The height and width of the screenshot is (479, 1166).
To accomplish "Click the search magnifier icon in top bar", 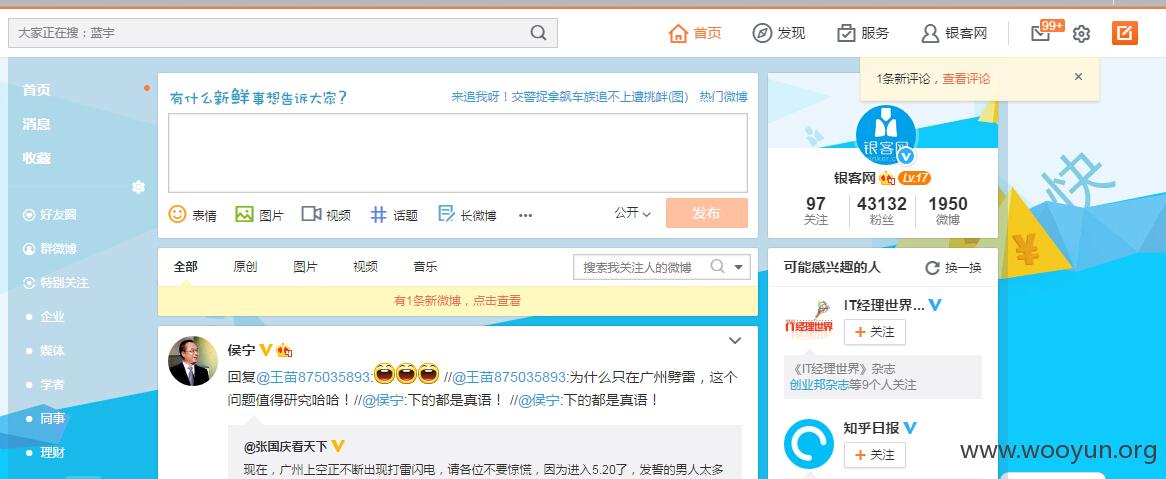I will [538, 33].
